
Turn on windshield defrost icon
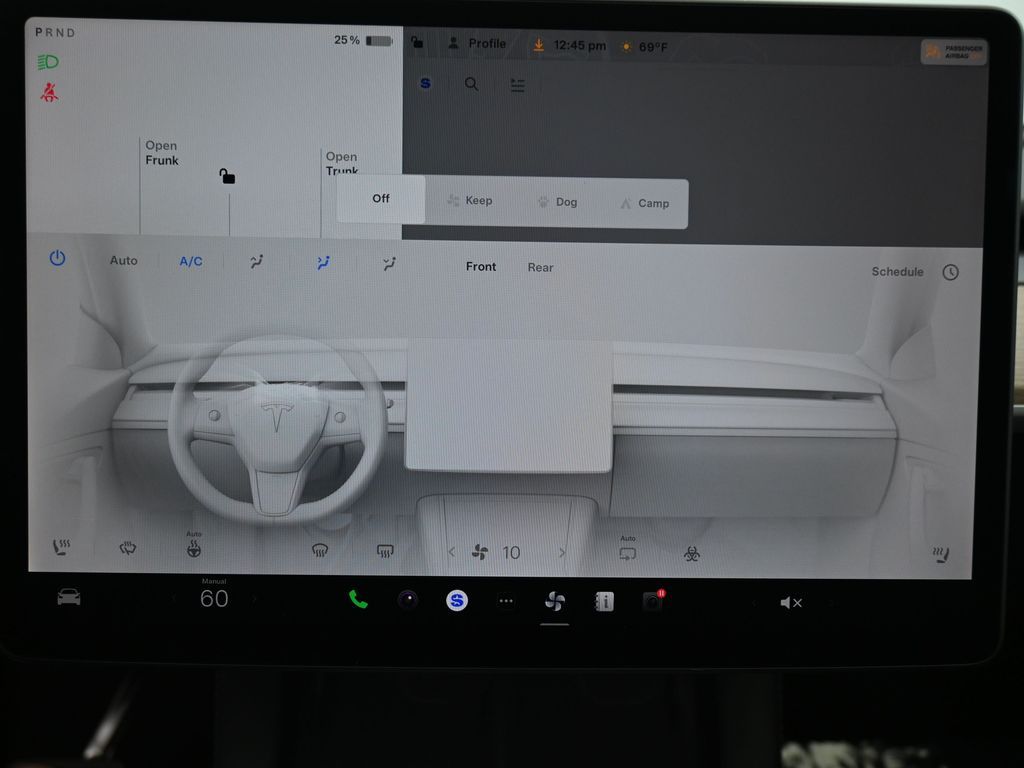click(320, 550)
